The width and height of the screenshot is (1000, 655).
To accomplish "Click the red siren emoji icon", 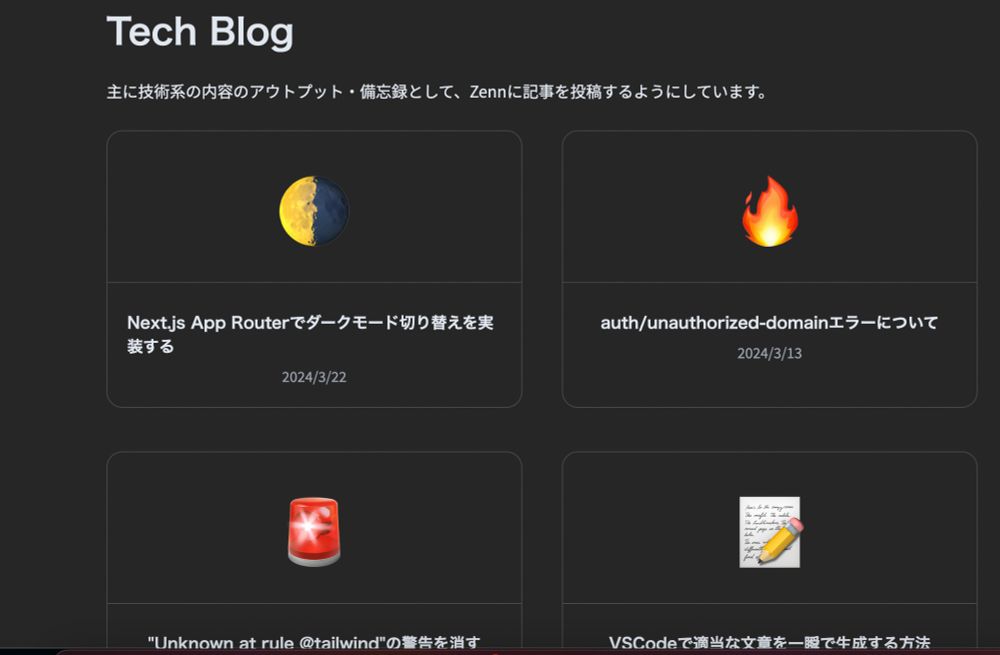I will pyautogui.click(x=314, y=532).
